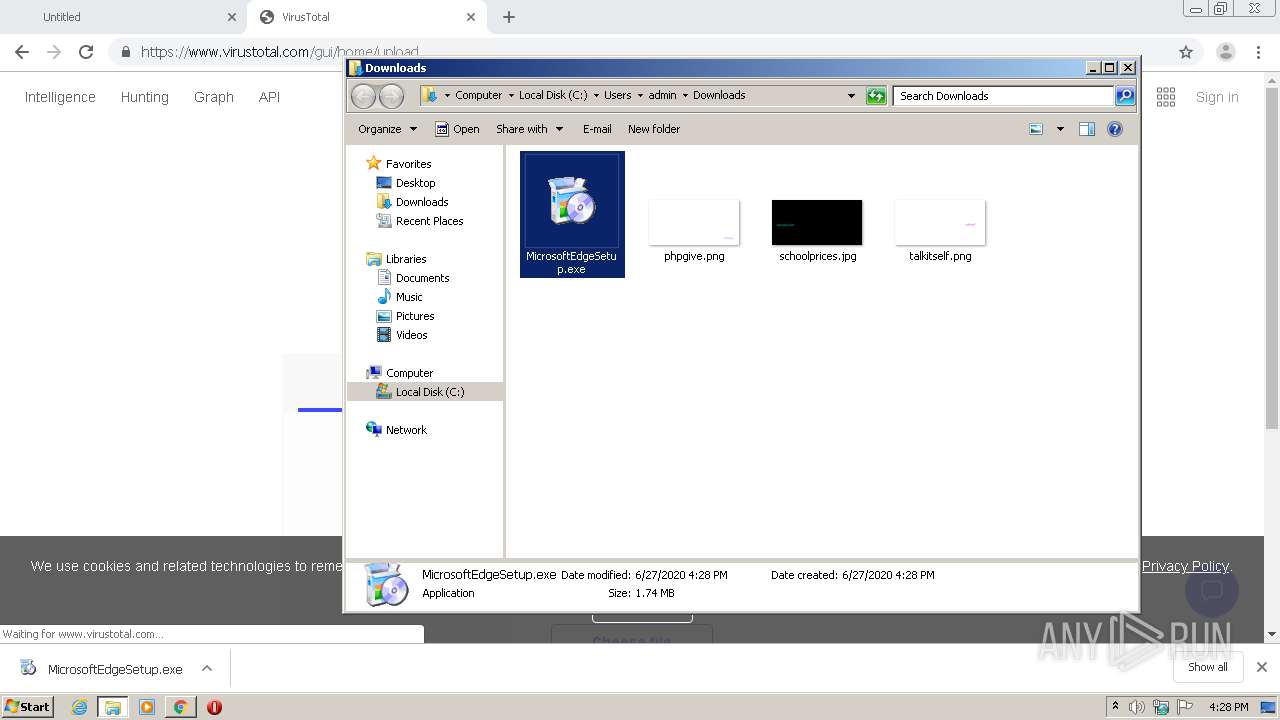Click Sign in on VirusTotal

[1217, 97]
